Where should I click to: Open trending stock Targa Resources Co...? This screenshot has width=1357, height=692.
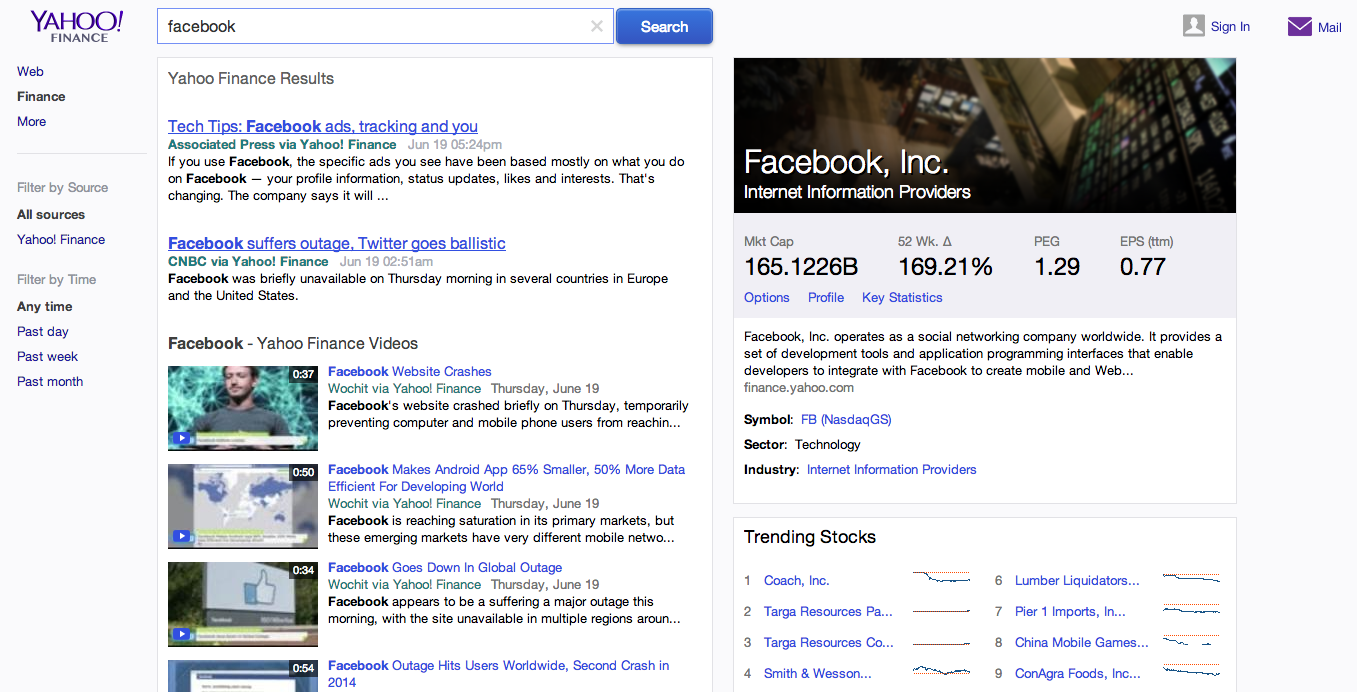coord(829,642)
